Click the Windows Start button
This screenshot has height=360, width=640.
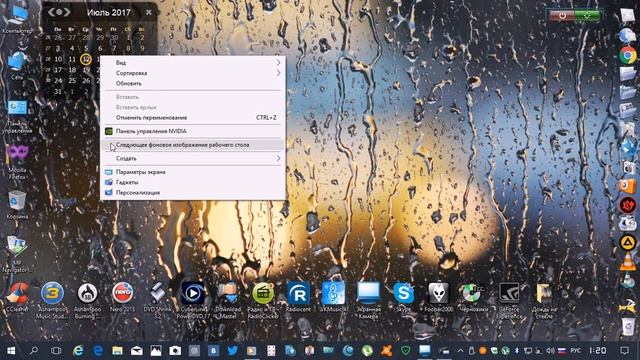pyautogui.click(x=11, y=351)
